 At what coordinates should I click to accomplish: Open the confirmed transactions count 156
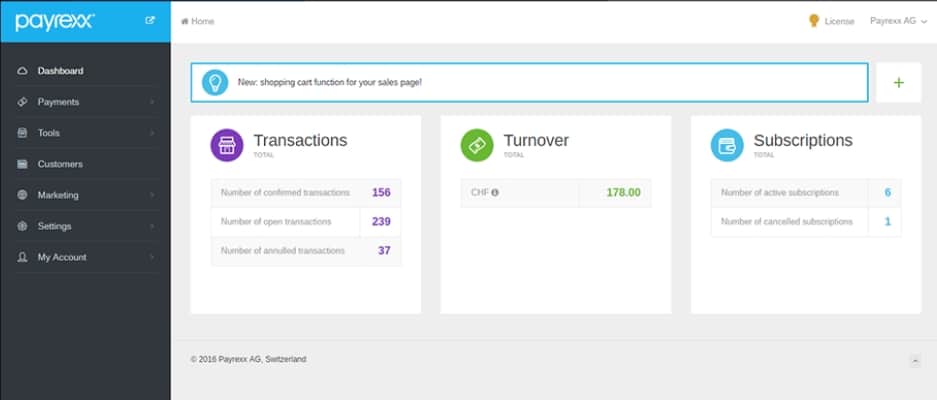[381, 192]
